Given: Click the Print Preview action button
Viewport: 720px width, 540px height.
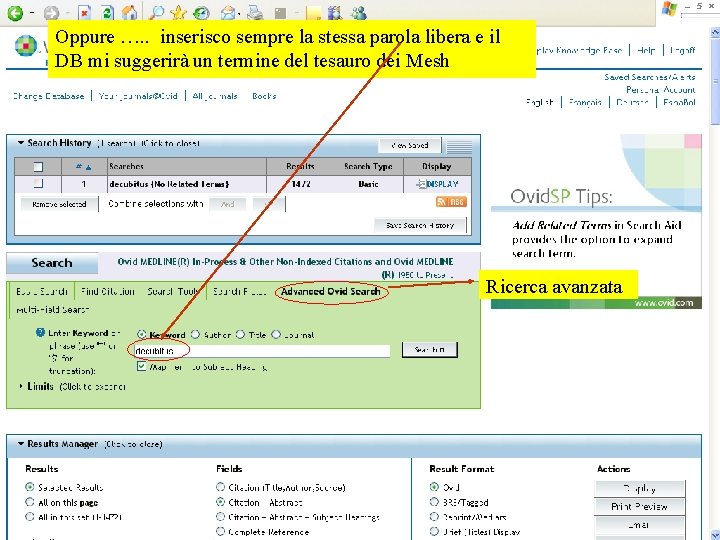Looking at the screenshot, I should (639, 506).
